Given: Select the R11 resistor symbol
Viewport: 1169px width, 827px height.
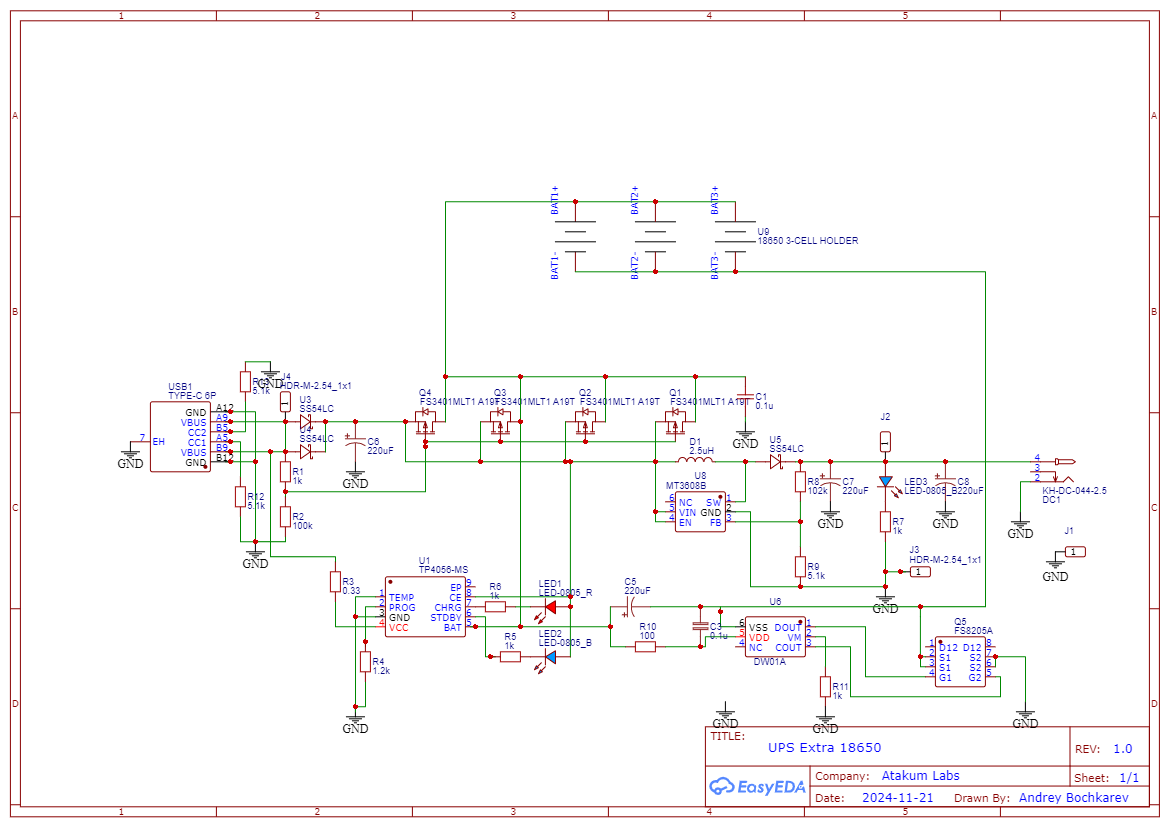Looking at the screenshot, I should click(825, 687).
